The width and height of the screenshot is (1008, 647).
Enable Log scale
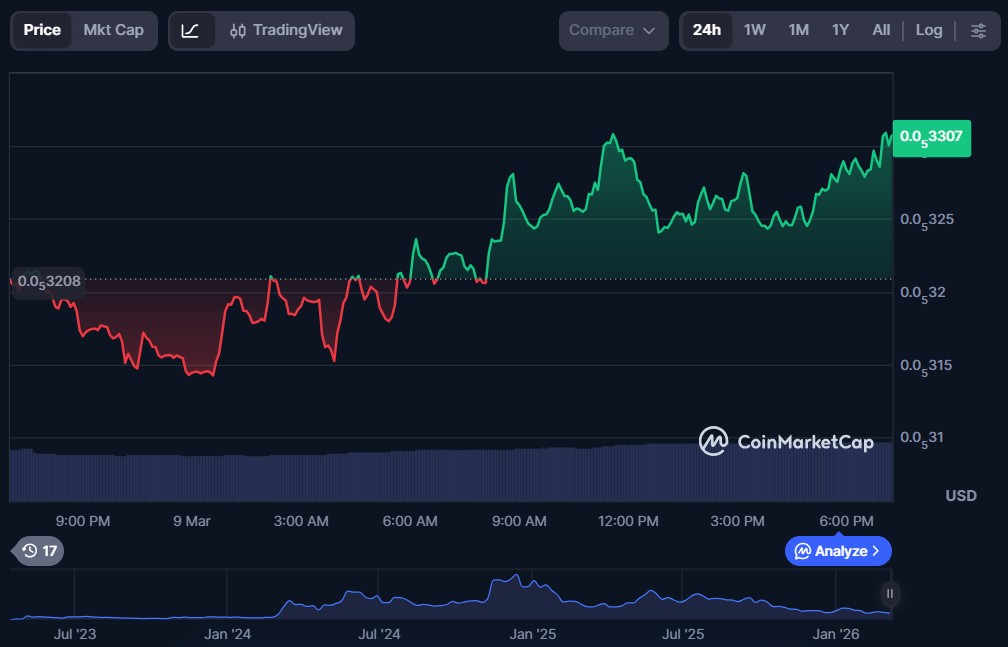point(928,30)
